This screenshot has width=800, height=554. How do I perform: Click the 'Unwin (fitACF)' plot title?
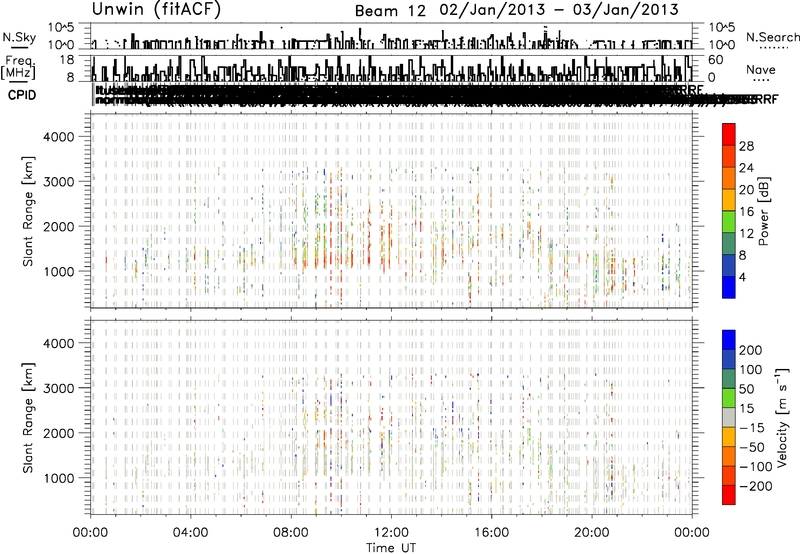click(156, 9)
